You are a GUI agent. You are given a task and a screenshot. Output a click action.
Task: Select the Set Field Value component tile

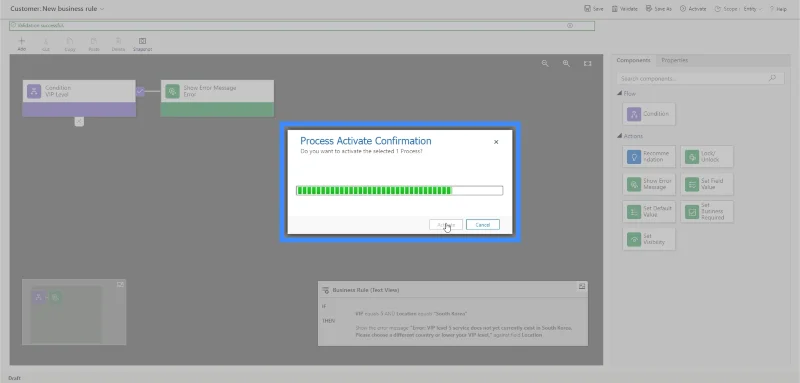(707, 184)
